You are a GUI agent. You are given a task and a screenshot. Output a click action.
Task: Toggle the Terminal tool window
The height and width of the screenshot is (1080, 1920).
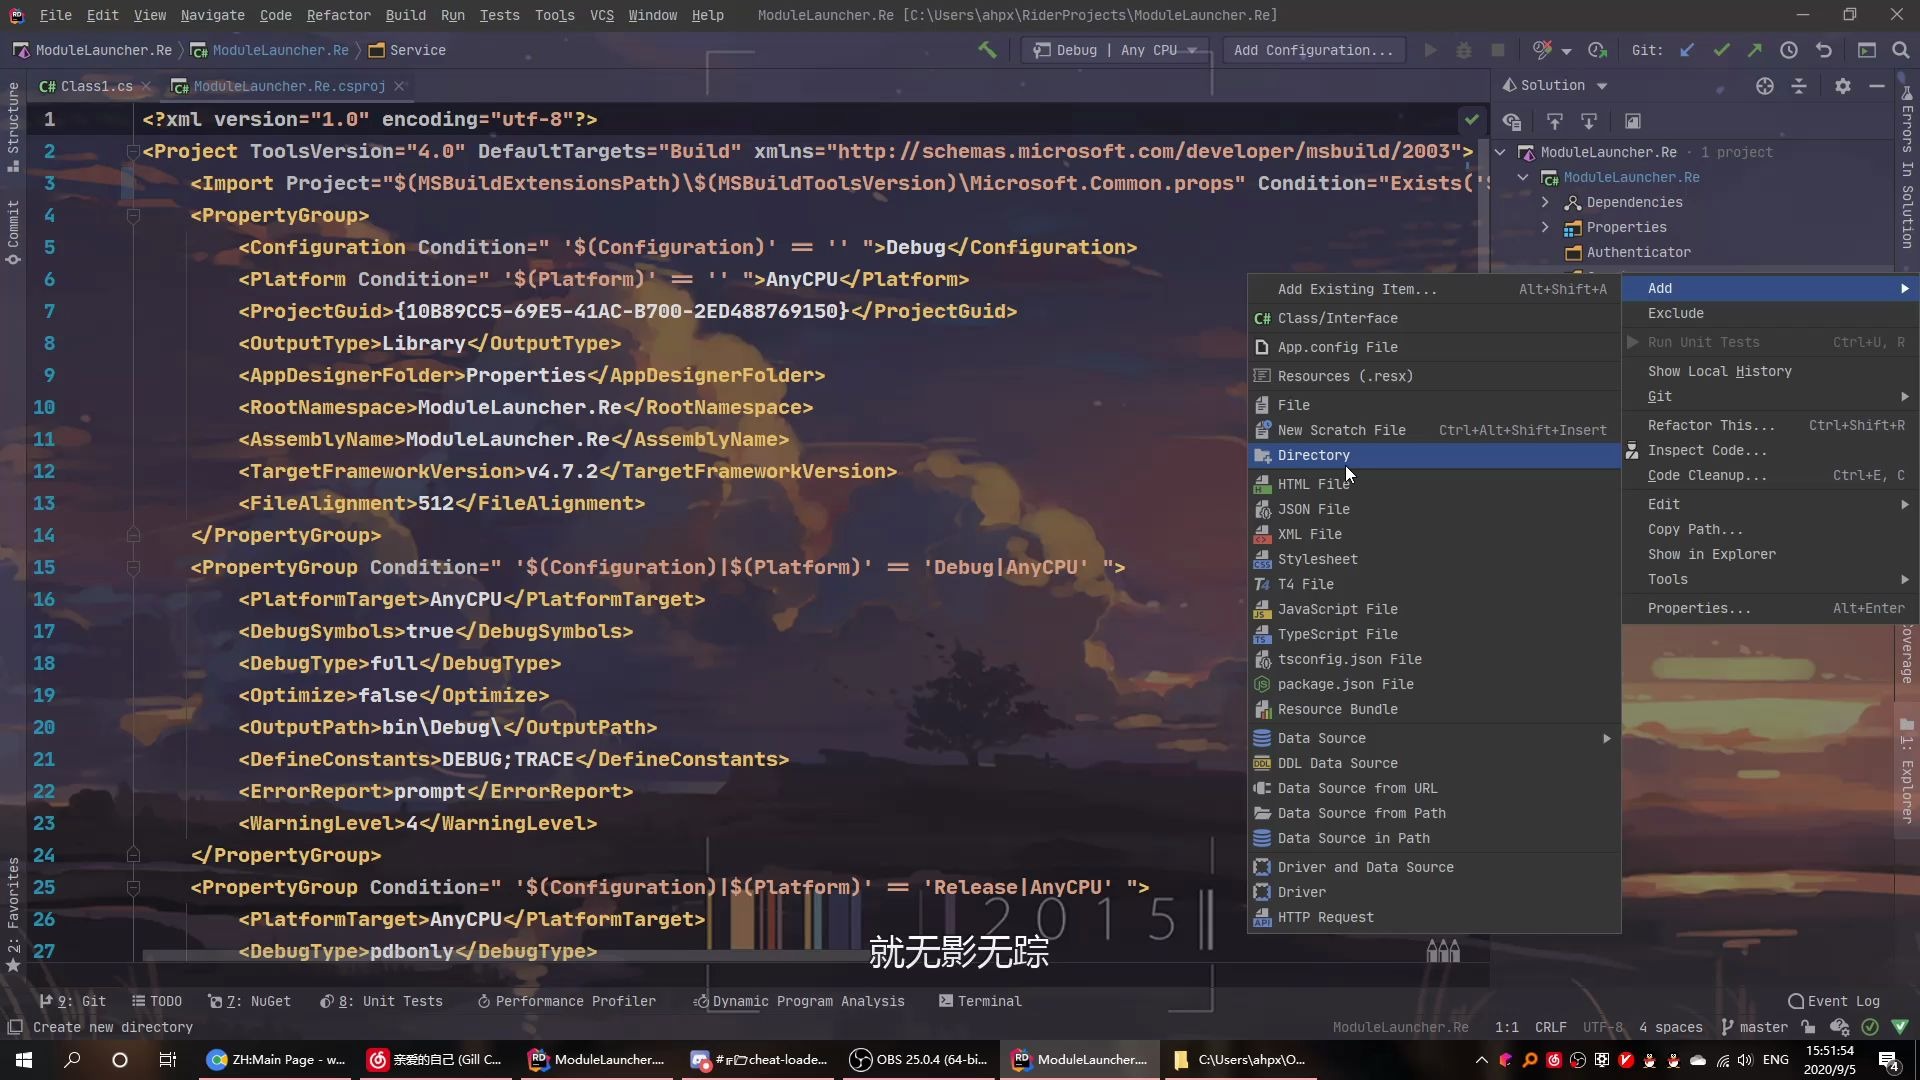coord(980,1001)
